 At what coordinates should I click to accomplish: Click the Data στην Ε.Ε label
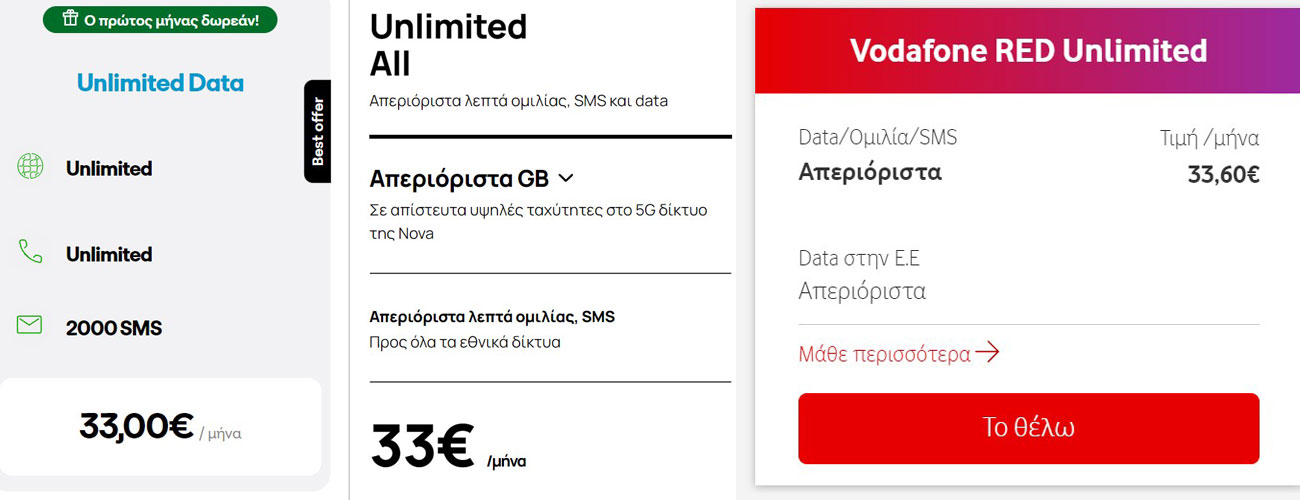click(859, 258)
